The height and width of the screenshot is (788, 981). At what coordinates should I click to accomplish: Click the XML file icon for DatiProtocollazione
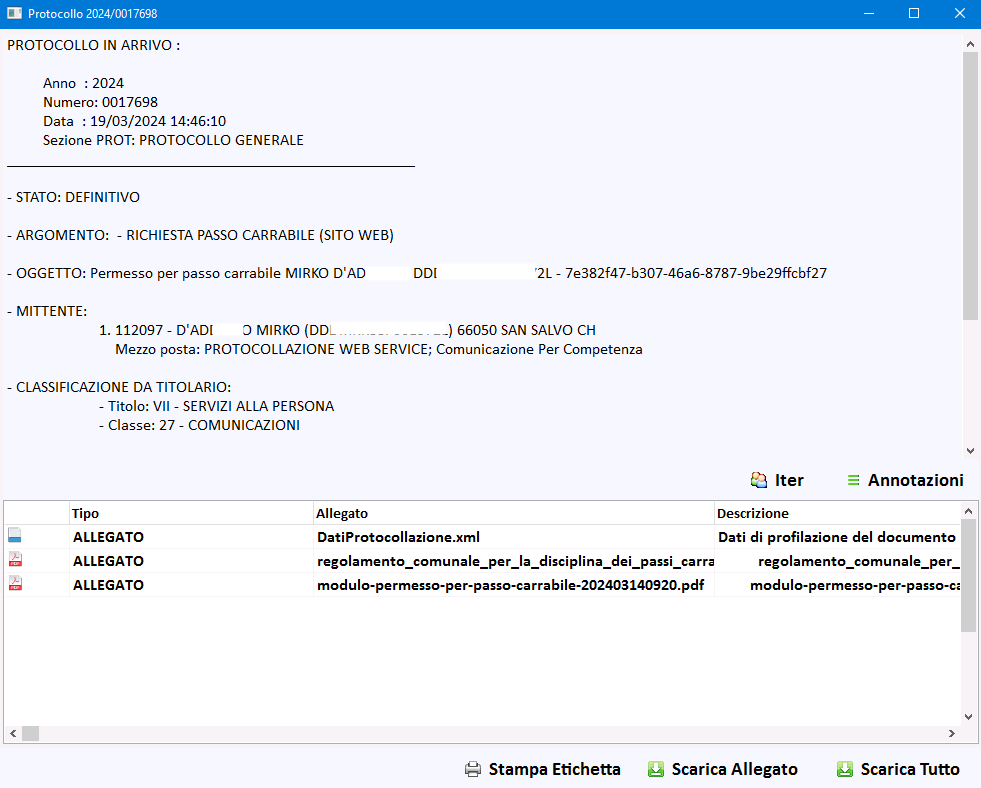pos(15,537)
